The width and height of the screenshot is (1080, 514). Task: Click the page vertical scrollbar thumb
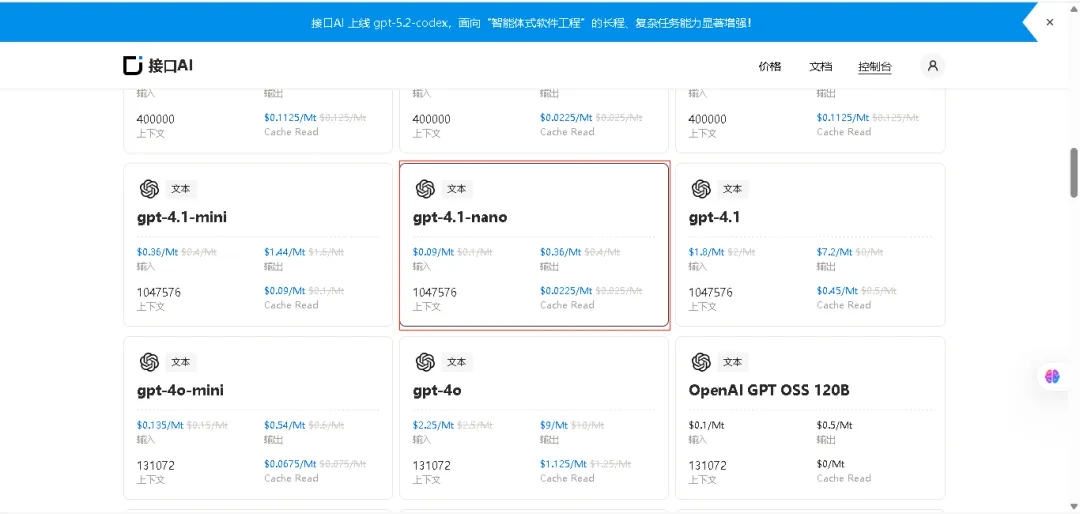coord(1074,172)
